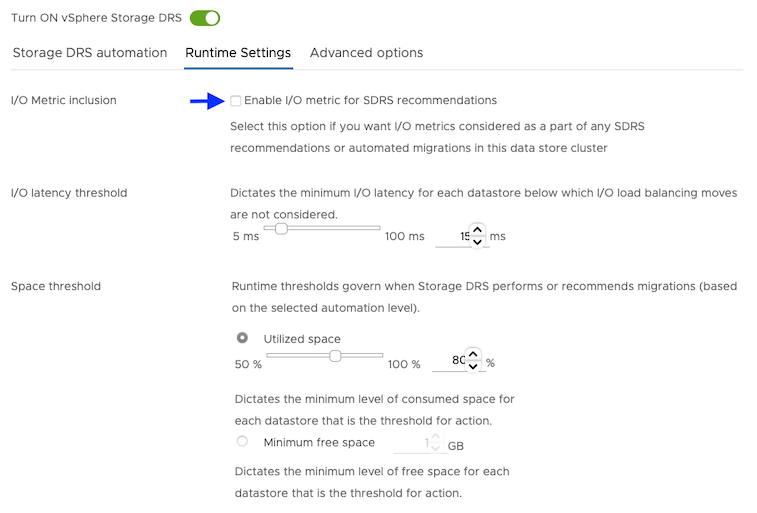Click the I/O latency threshold slider handle
This screenshot has height=513, width=757.
click(x=282, y=228)
